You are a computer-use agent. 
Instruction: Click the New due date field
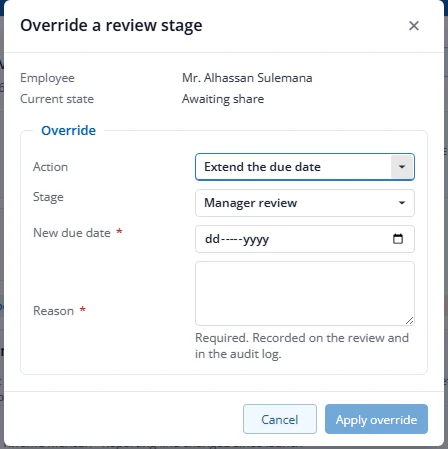[305, 239]
